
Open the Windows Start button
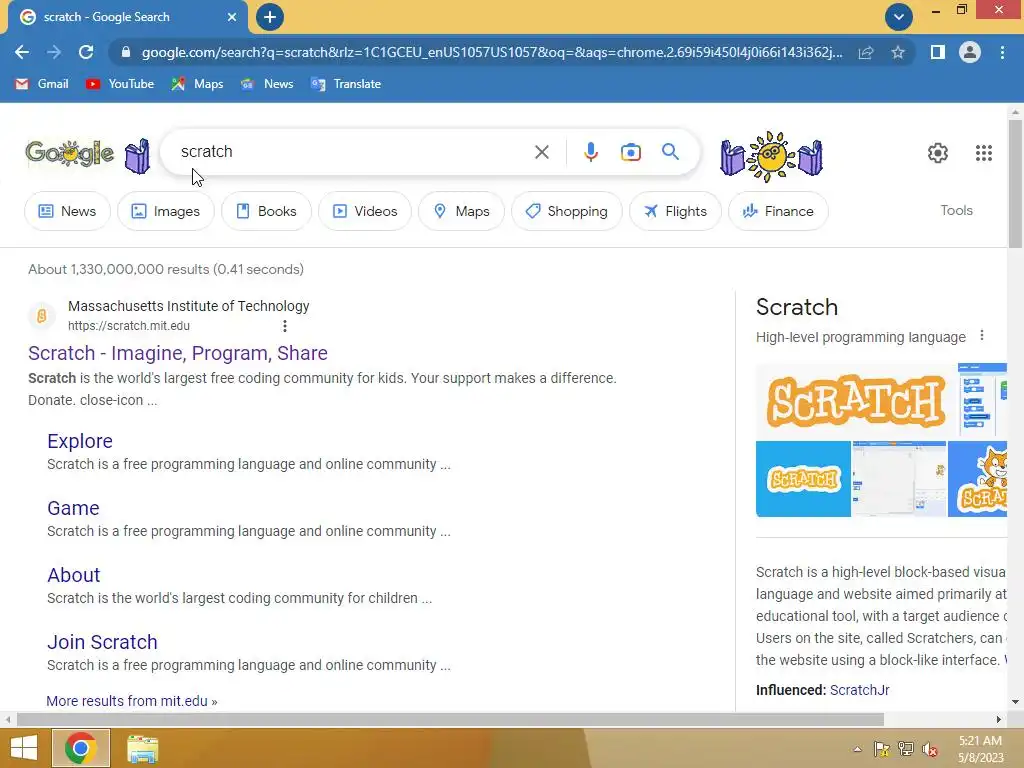coord(24,748)
